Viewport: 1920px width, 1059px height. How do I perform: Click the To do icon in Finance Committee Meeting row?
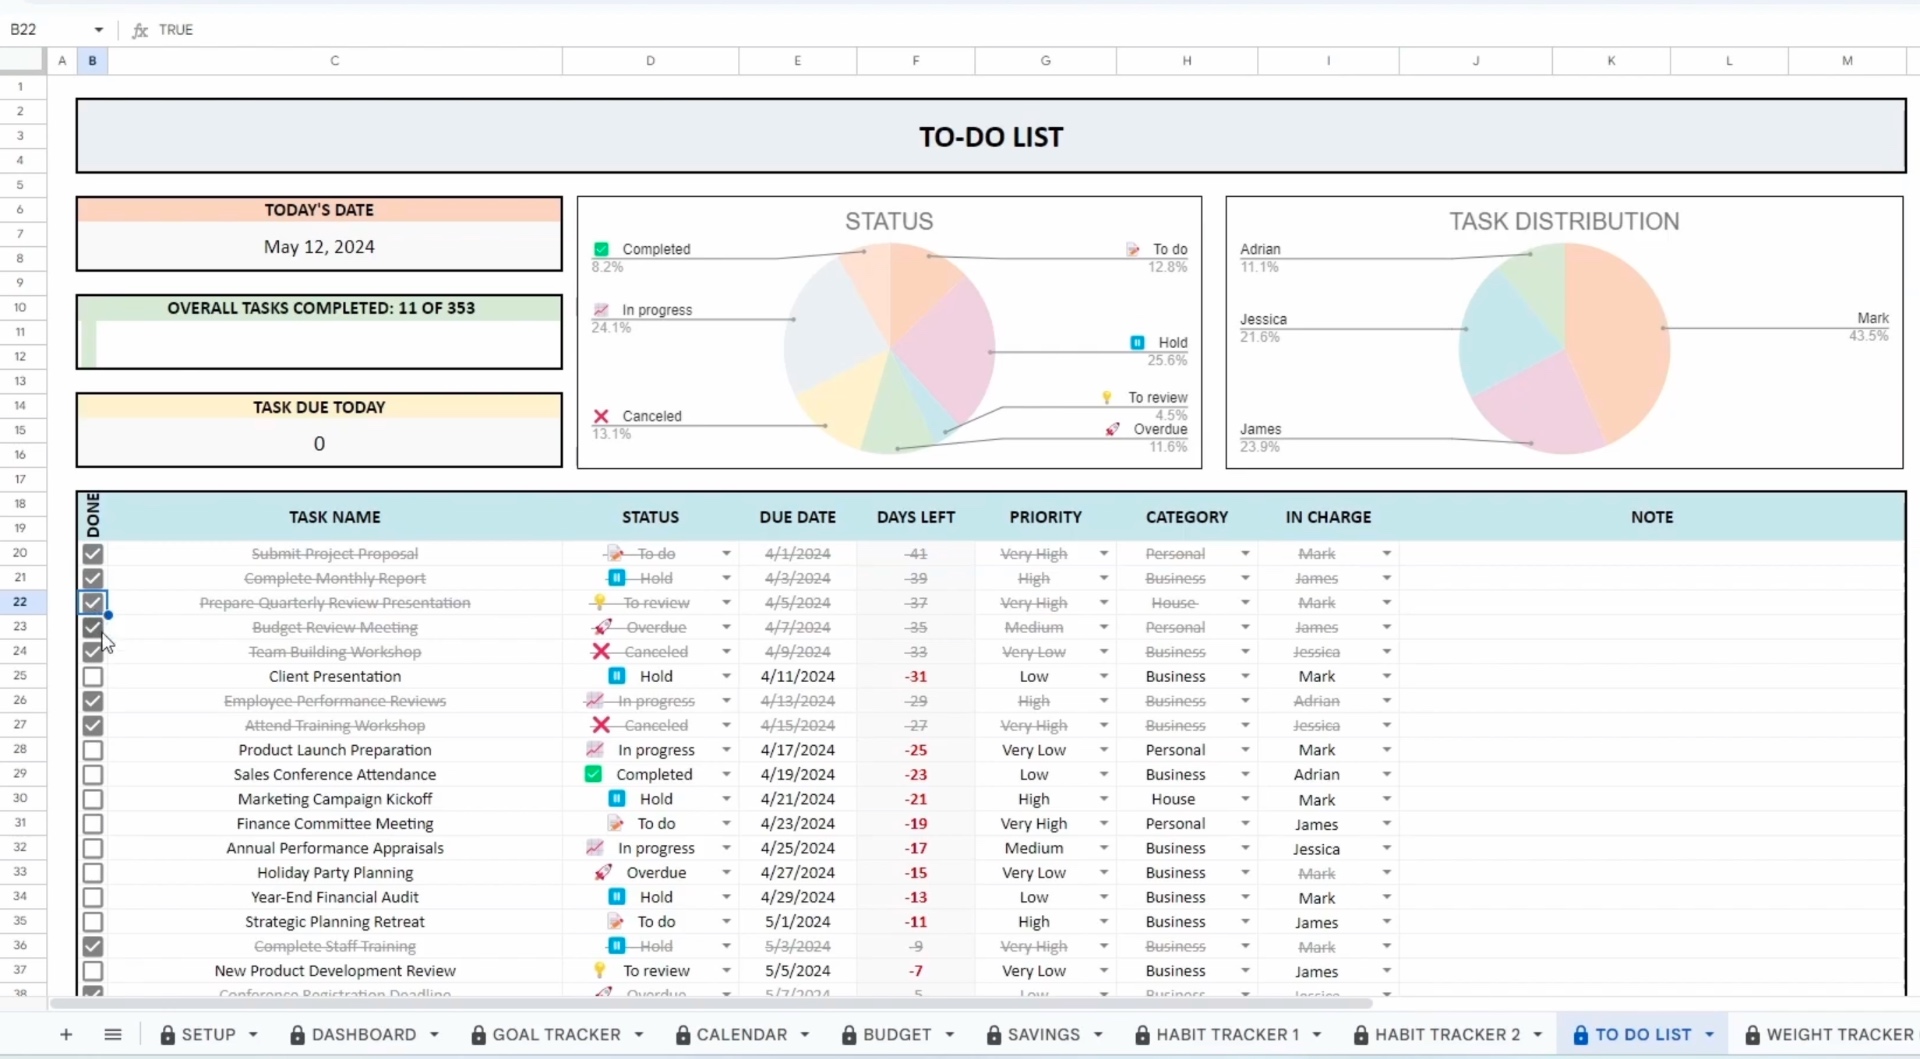click(x=616, y=823)
